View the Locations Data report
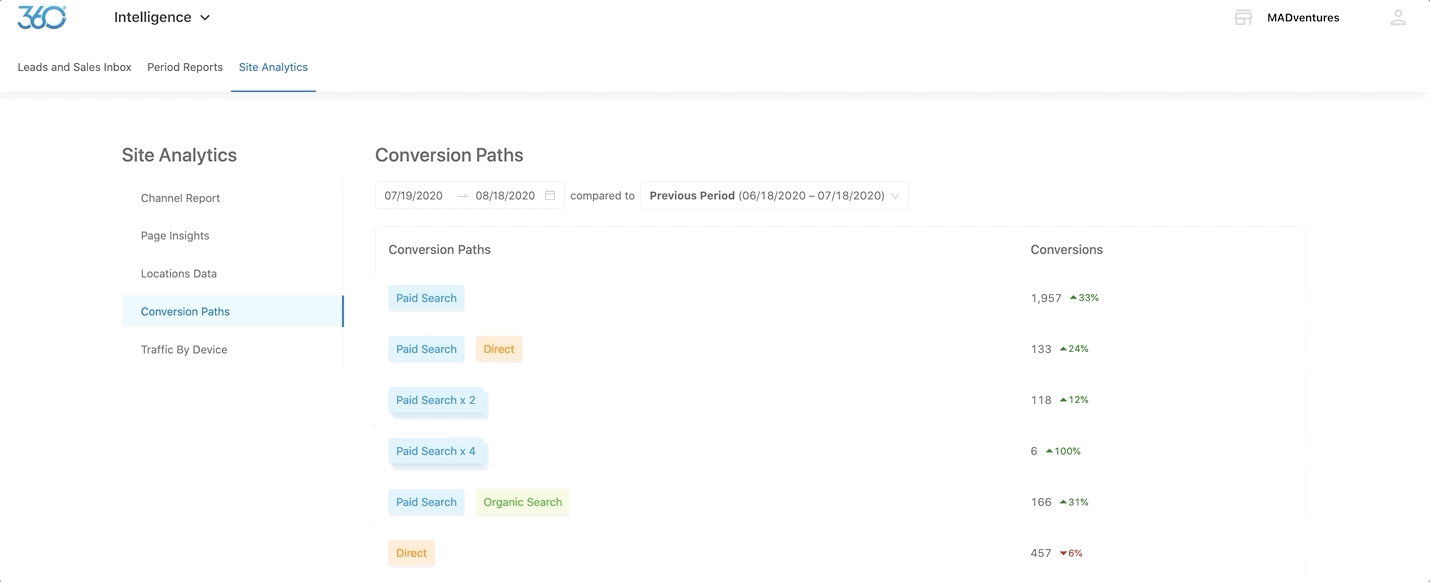The height and width of the screenshot is (582, 1430). pos(178,273)
